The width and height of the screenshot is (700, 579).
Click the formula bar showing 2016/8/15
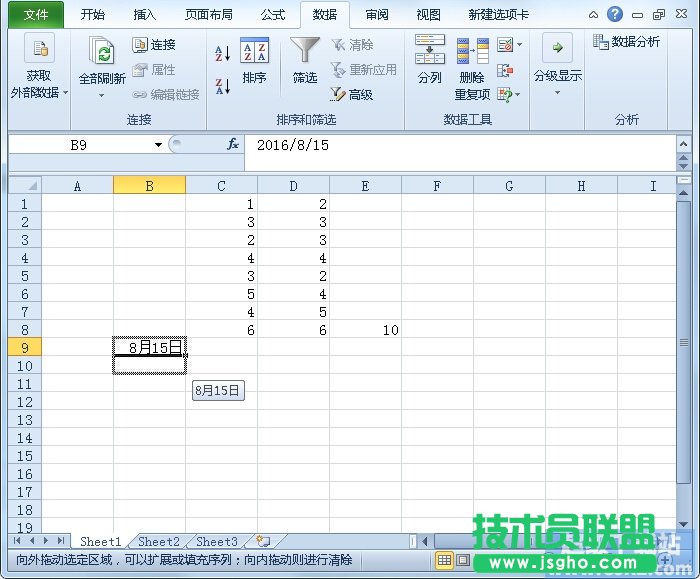click(460, 146)
